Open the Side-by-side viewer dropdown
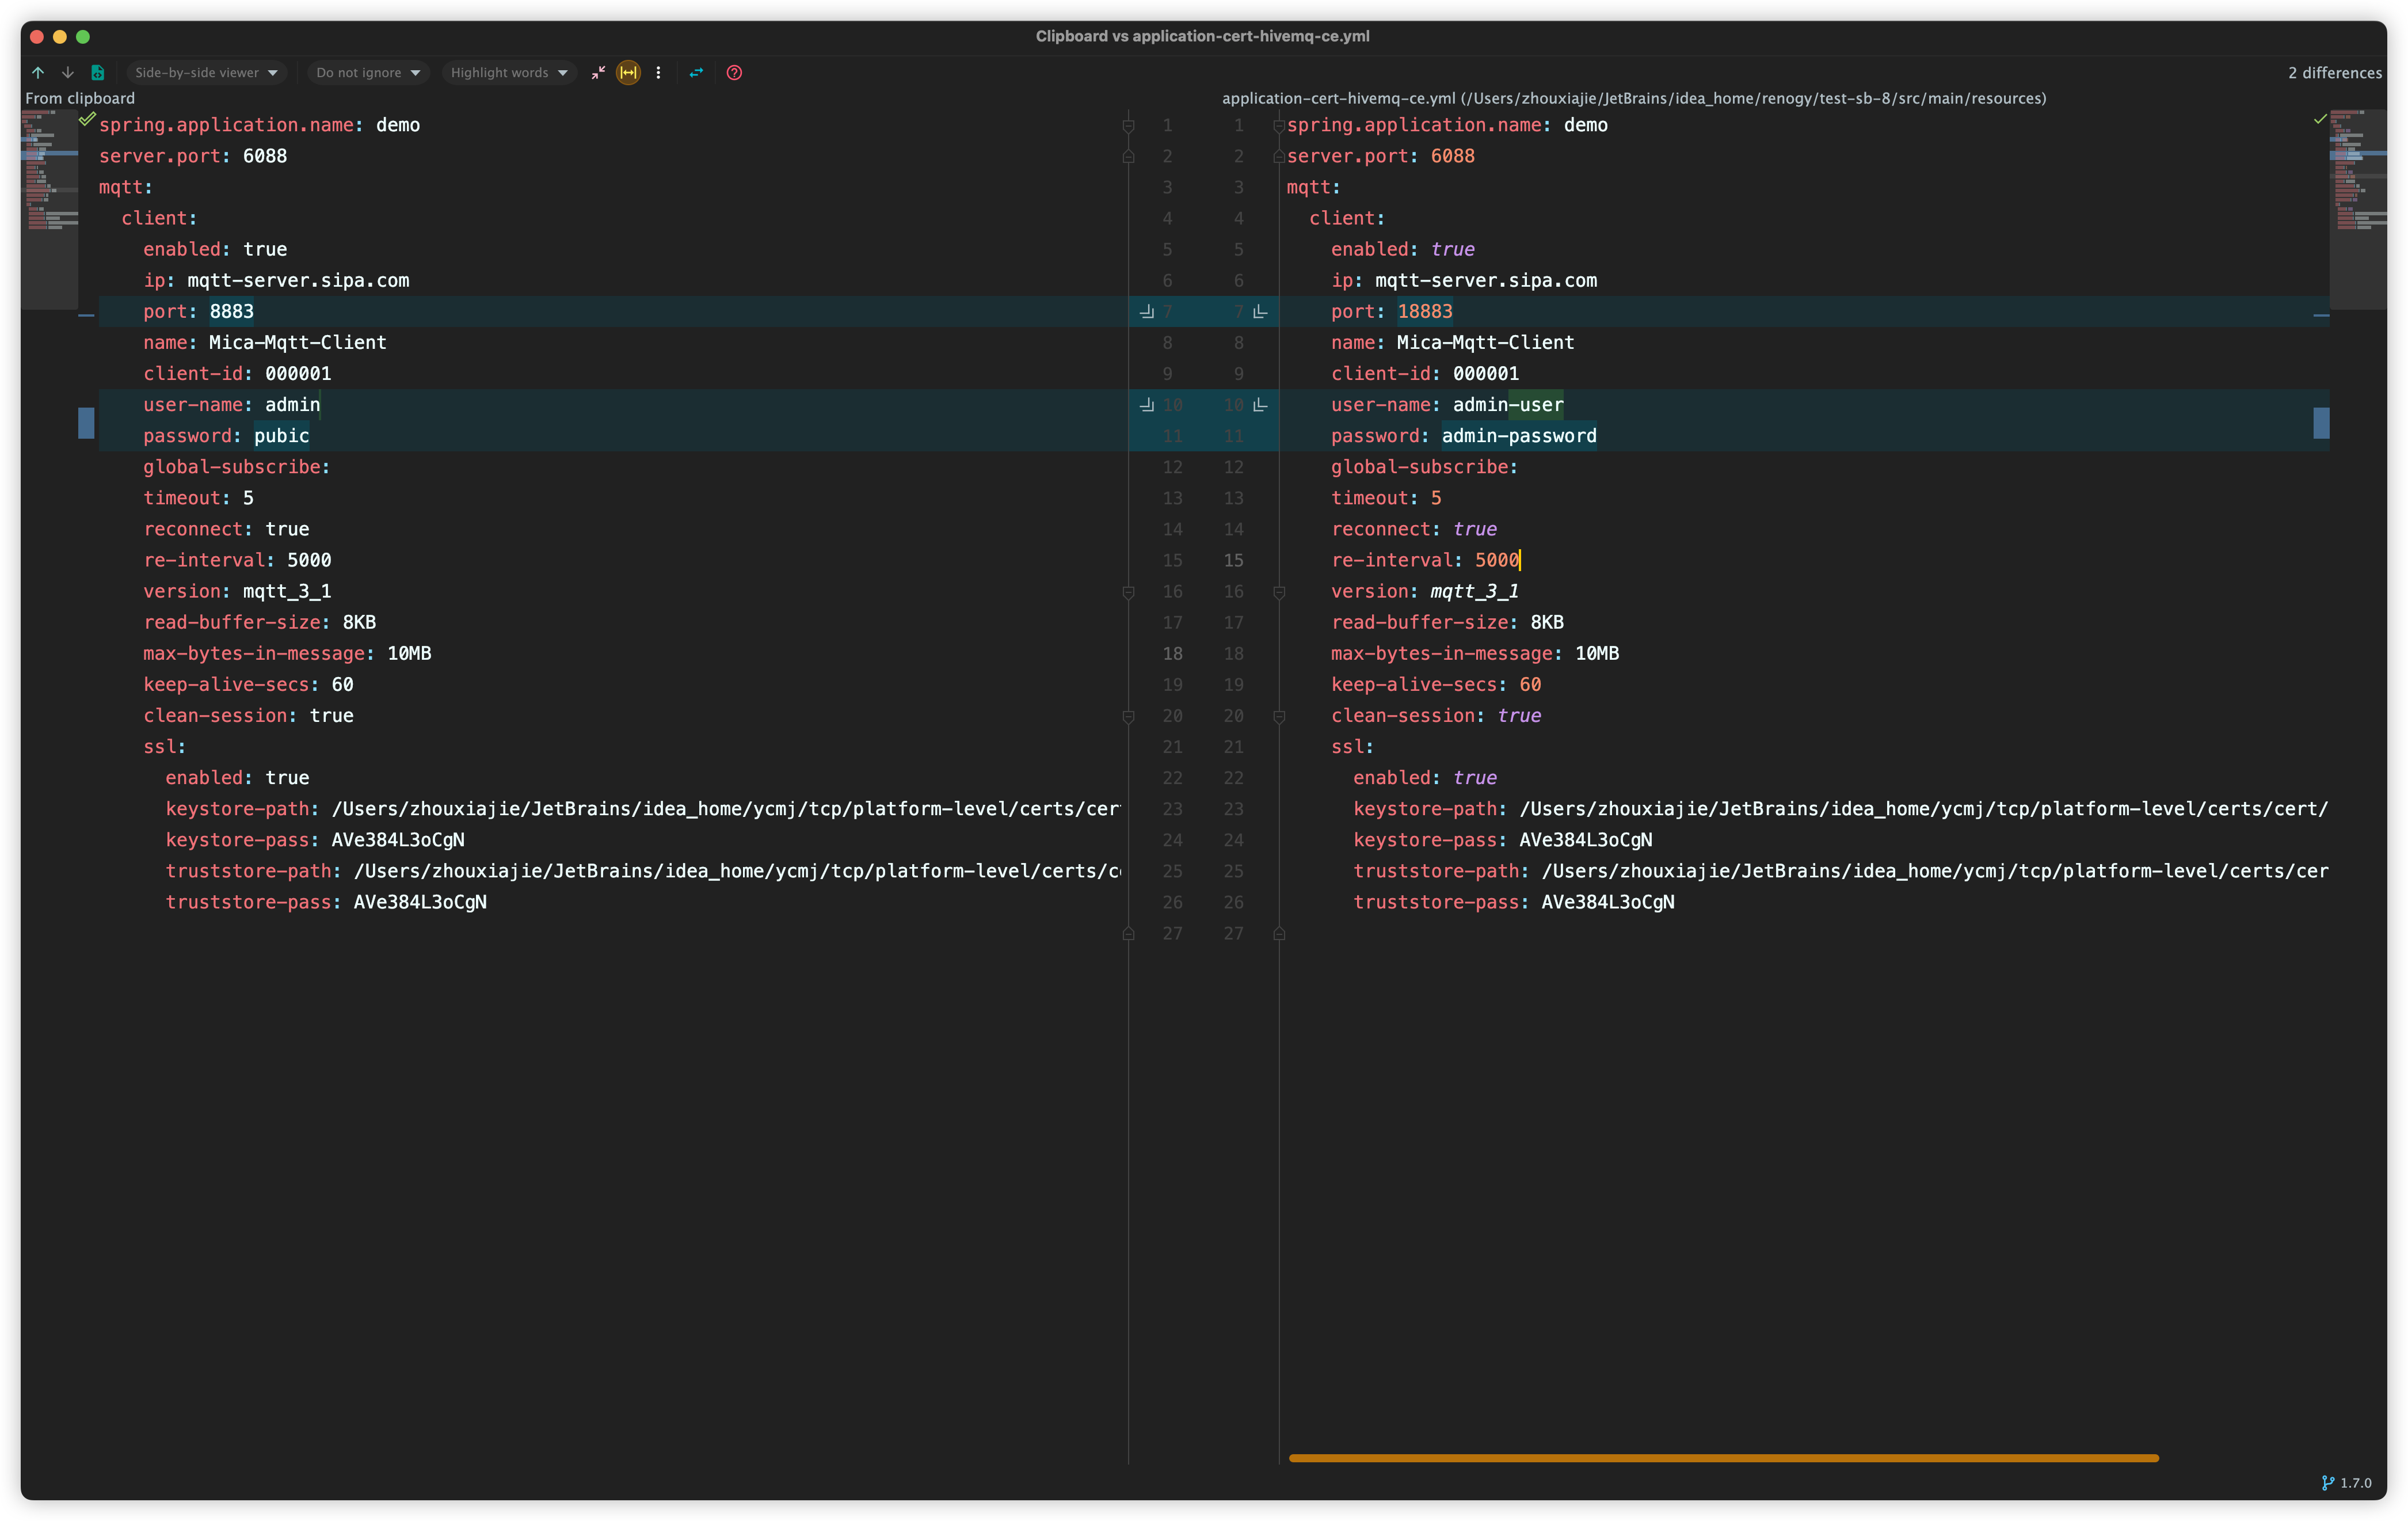This screenshot has height=1521, width=2408. 206,72
